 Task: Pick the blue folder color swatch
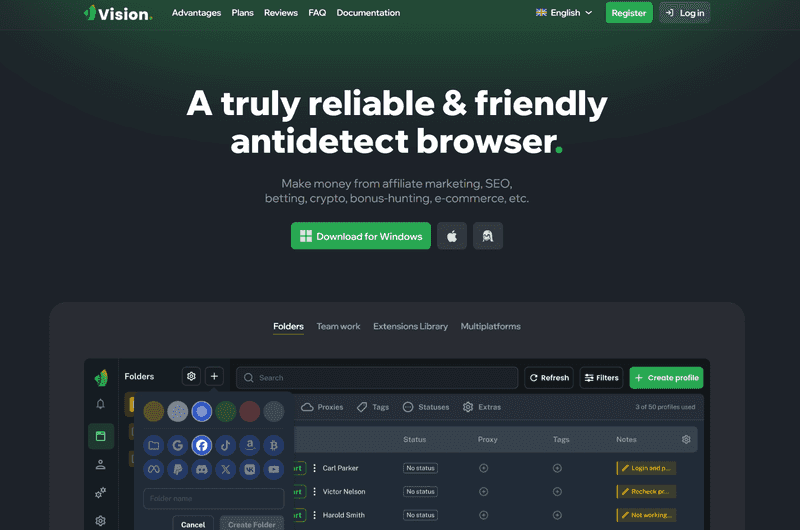click(202, 411)
